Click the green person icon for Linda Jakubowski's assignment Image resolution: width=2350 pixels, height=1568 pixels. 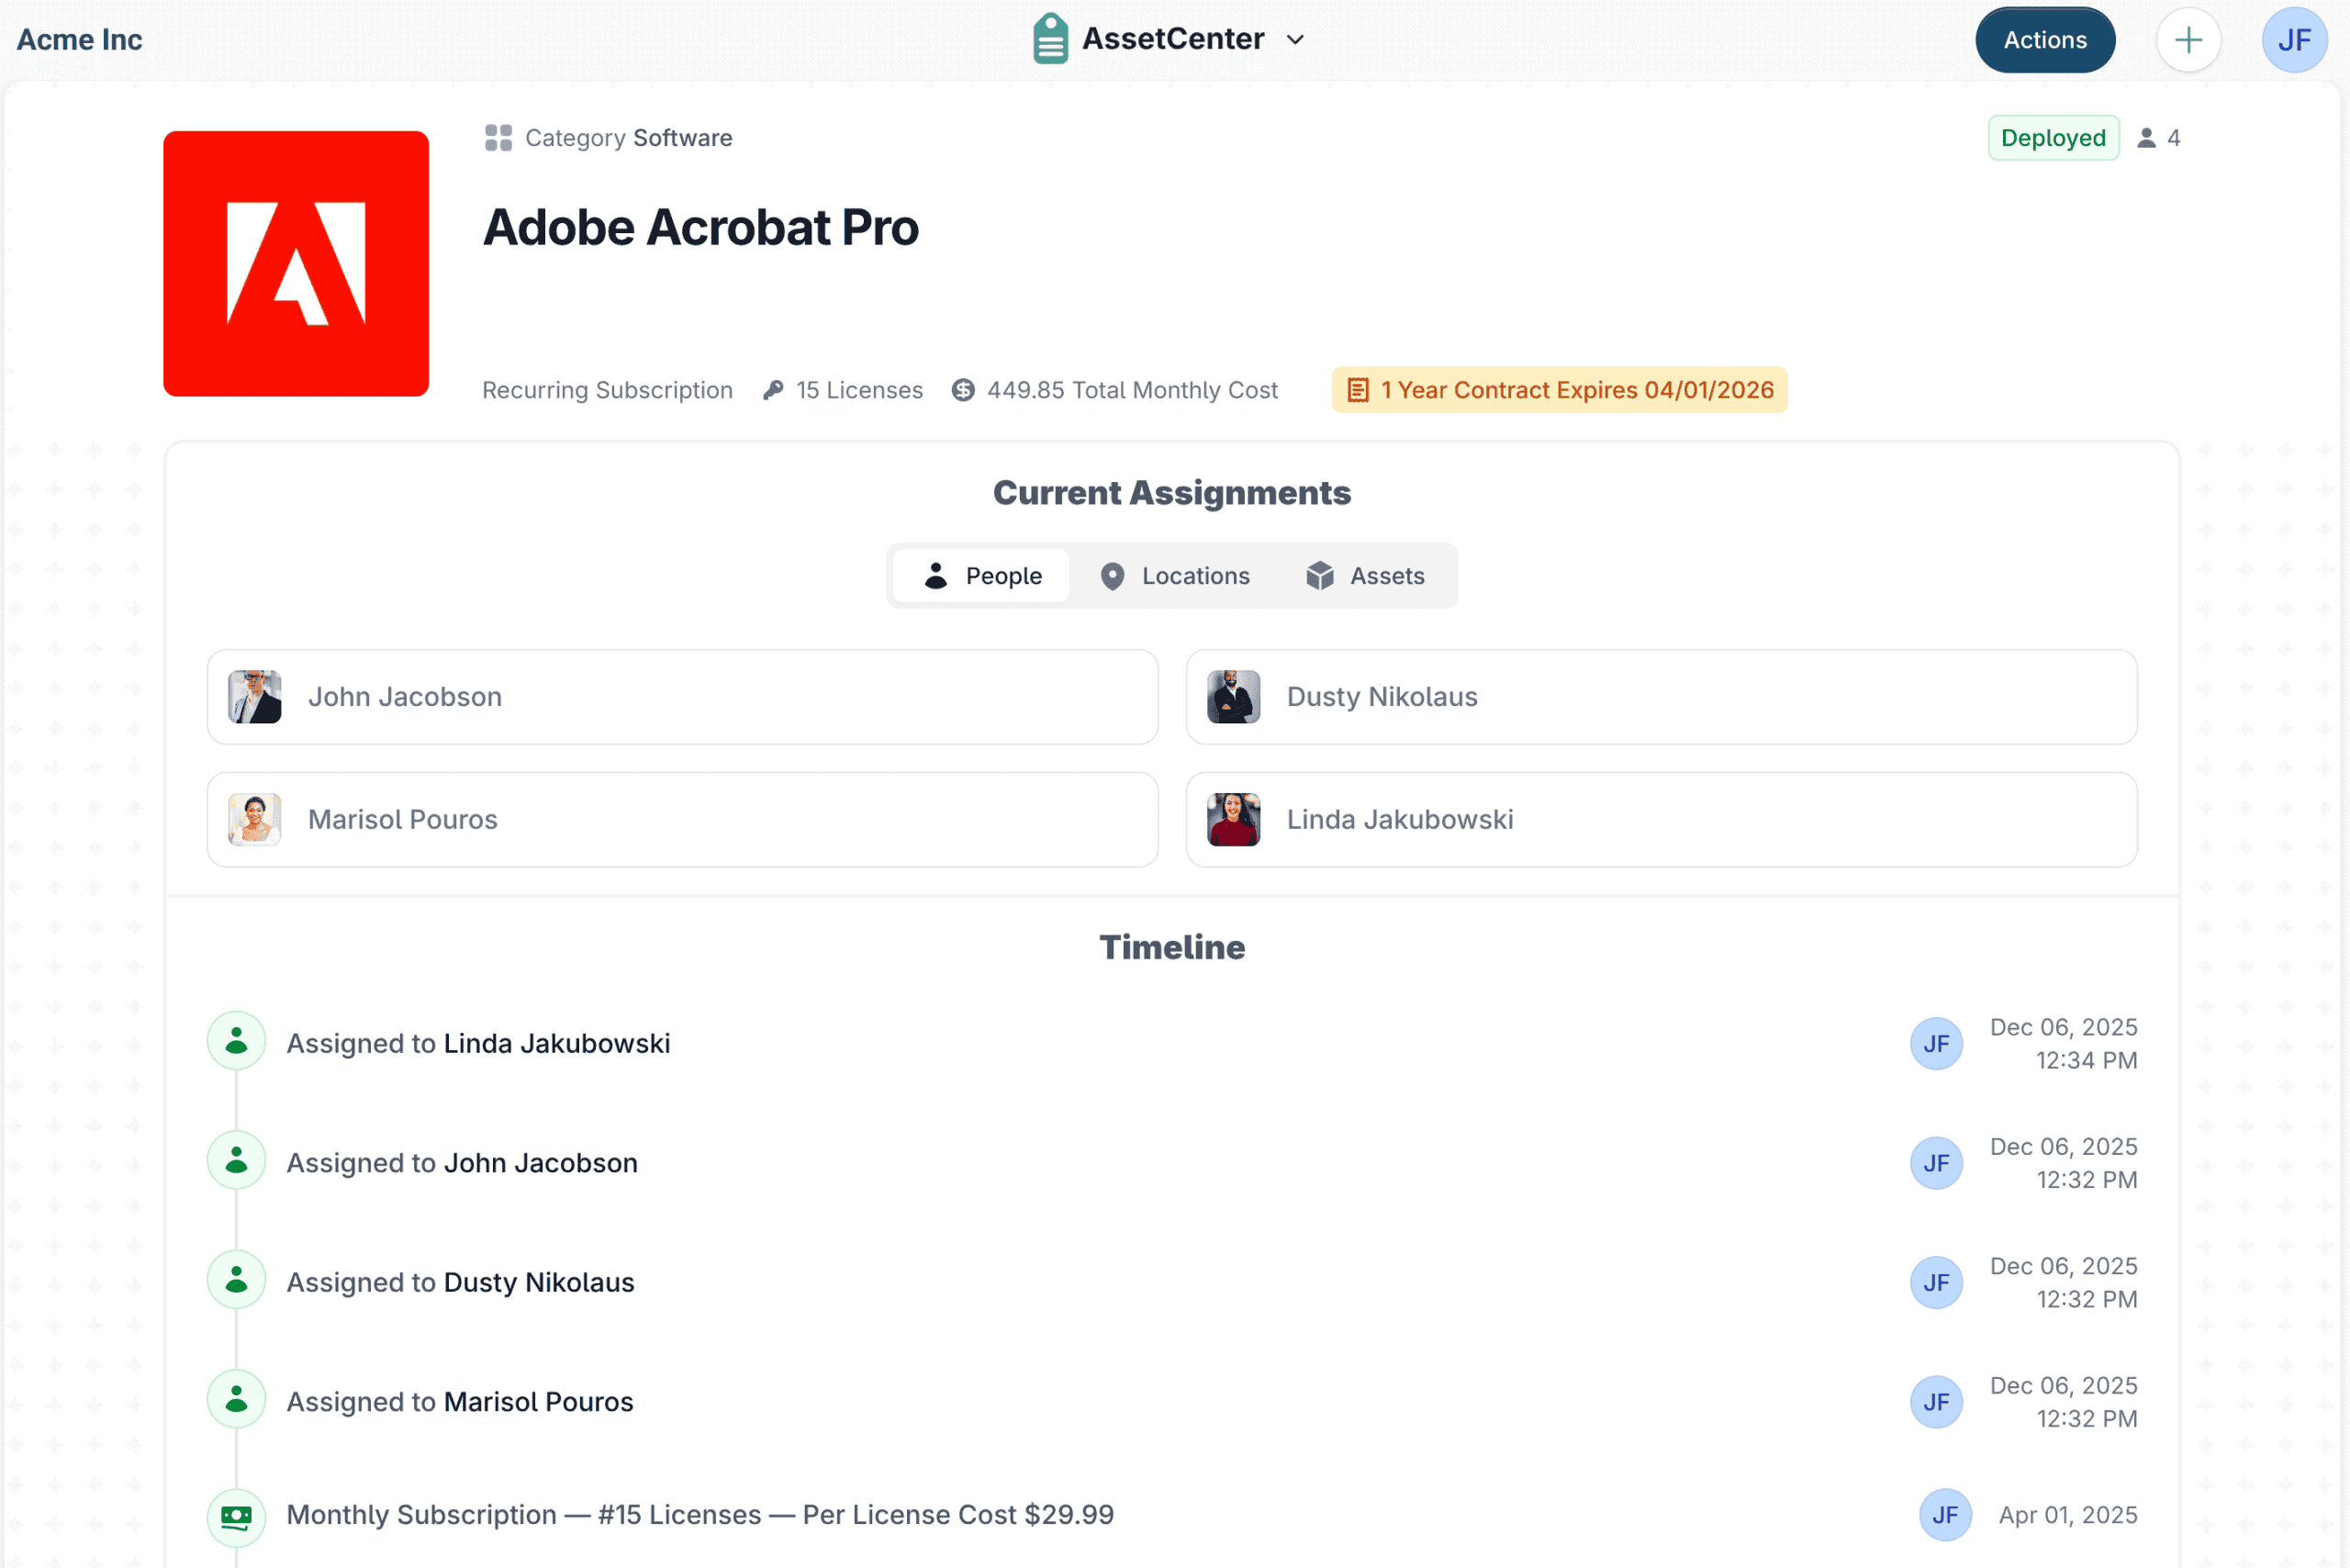[x=235, y=1040]
